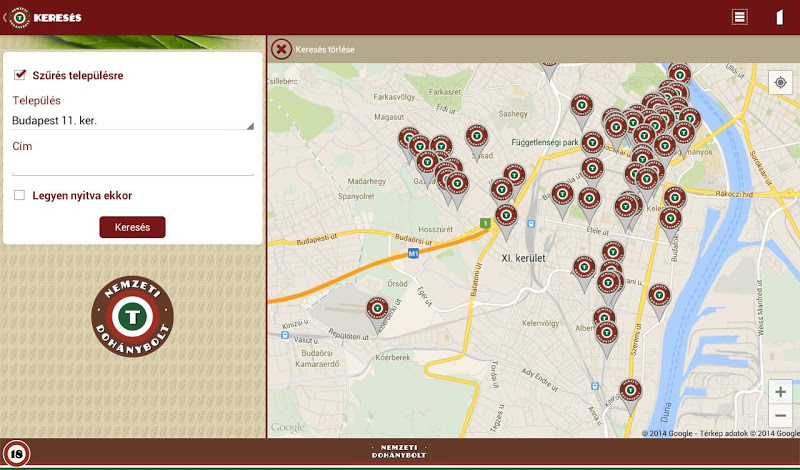800x470 pixels.
Task: Click the Farkasvölgy map label
Action: [392, 96]
